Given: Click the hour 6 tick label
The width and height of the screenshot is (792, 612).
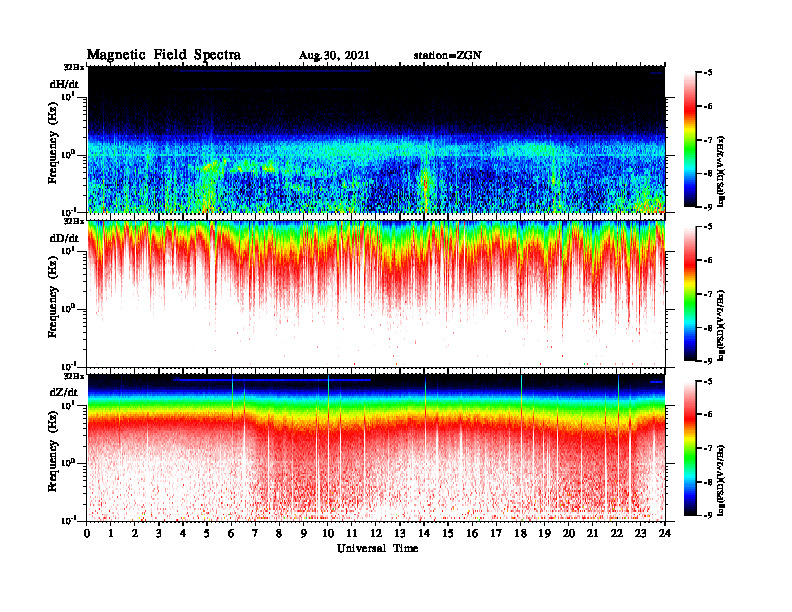Looking at the screenshot, I should pos(232,534).
